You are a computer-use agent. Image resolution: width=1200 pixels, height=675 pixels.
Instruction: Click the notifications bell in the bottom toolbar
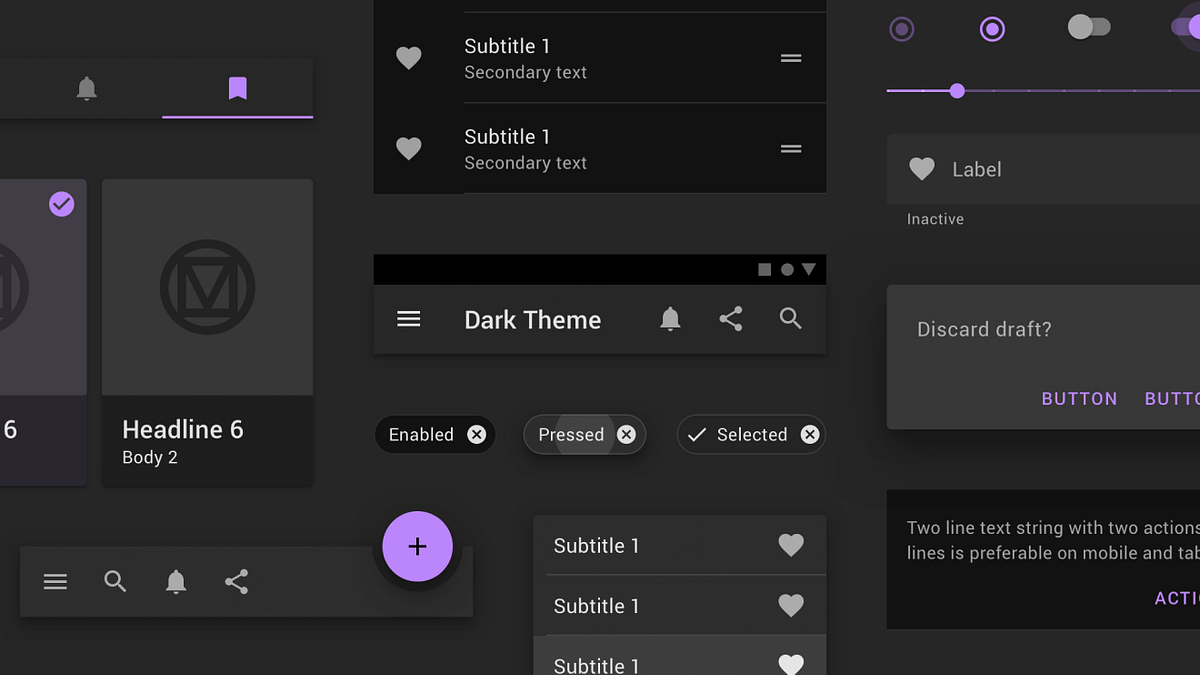coord(176,581)
